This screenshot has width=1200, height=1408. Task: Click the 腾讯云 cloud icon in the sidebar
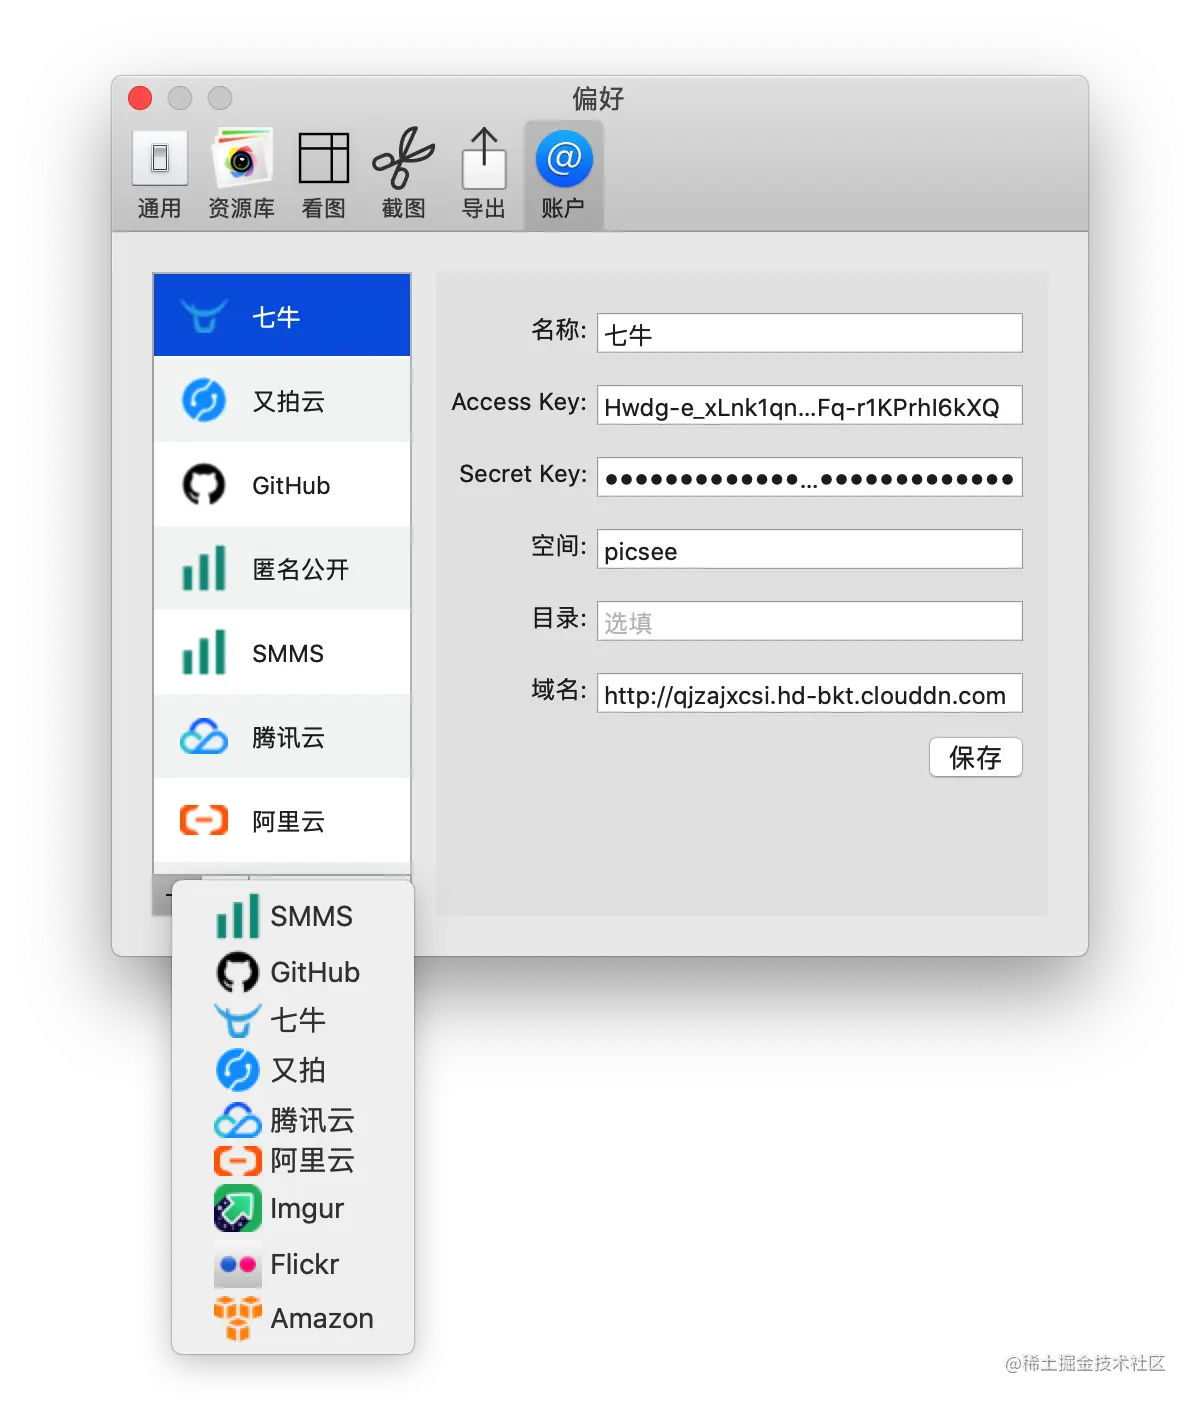pyautogui.click(x=204, y=737)
